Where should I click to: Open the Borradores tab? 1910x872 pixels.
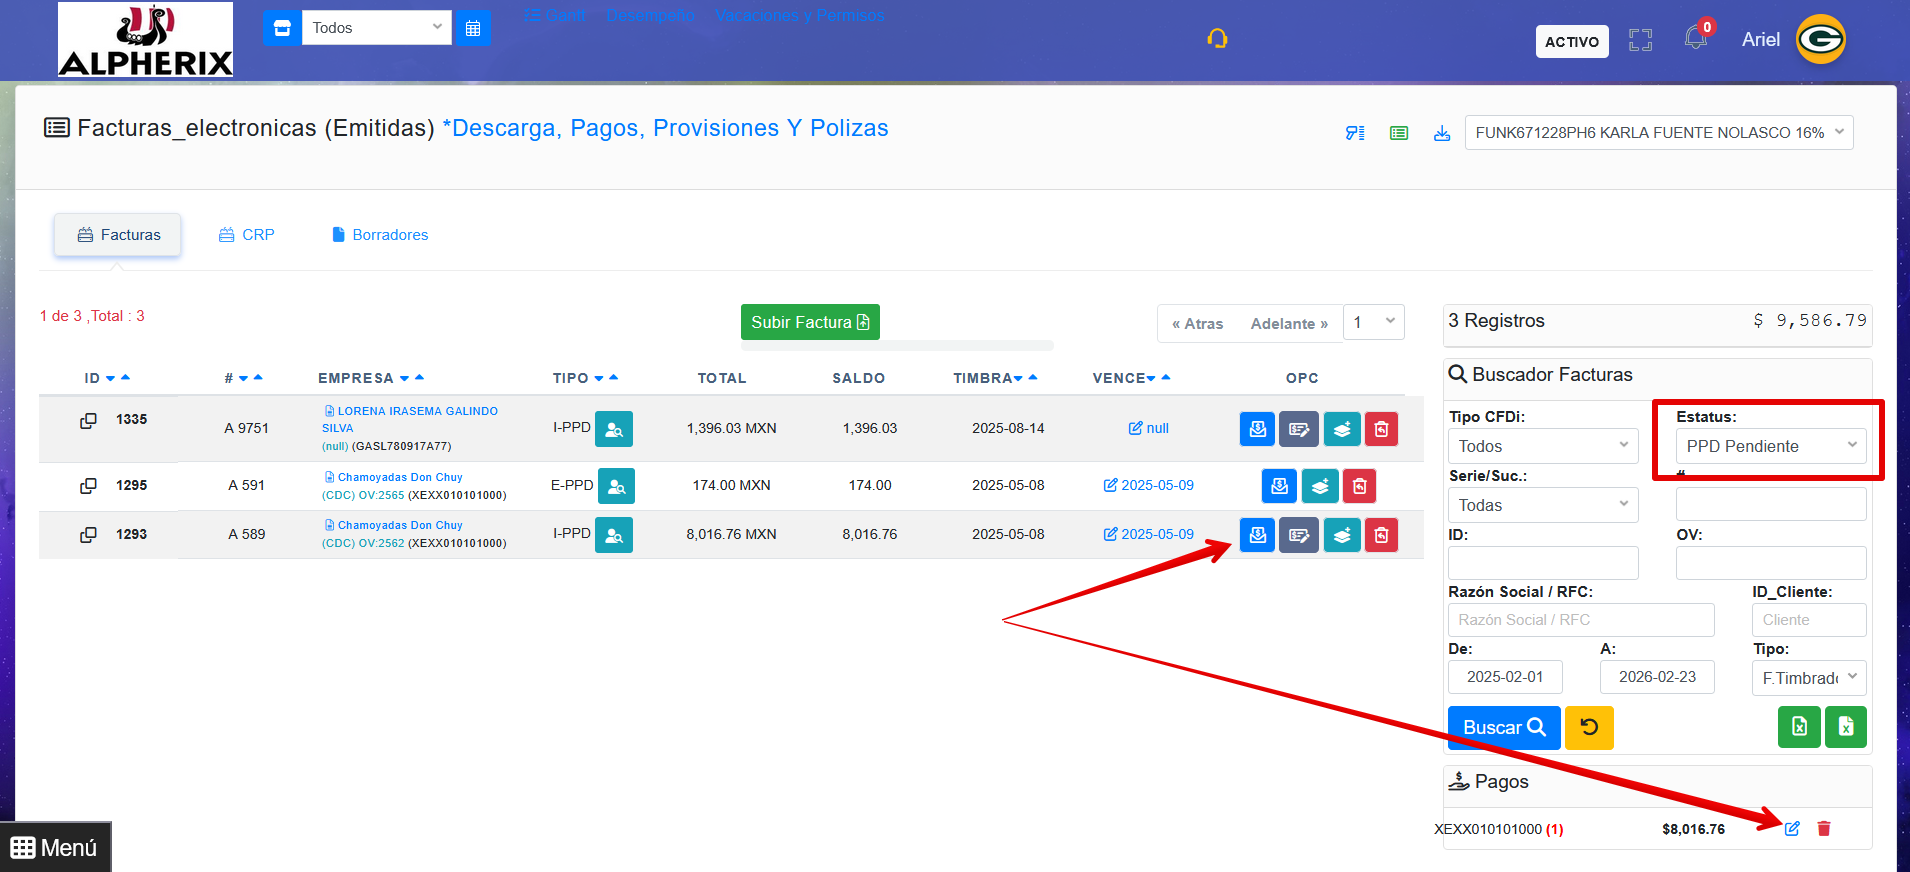pyautogui.click(x=380, y=235)
